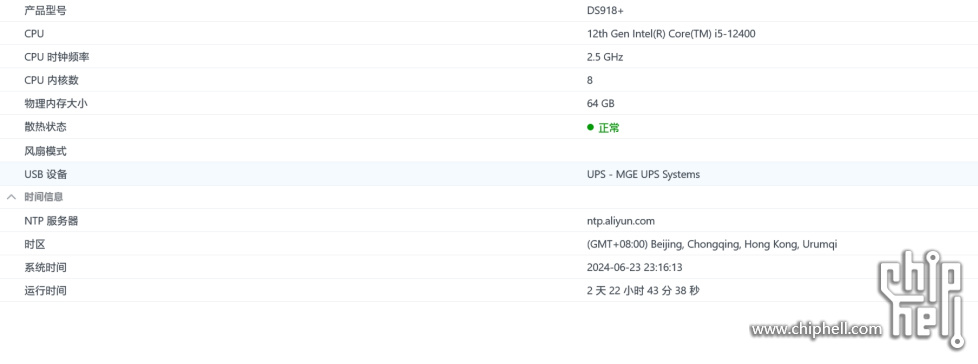The image size is (978, 364).
Task: Click the NTP 服务器 label
Action: 51,221
